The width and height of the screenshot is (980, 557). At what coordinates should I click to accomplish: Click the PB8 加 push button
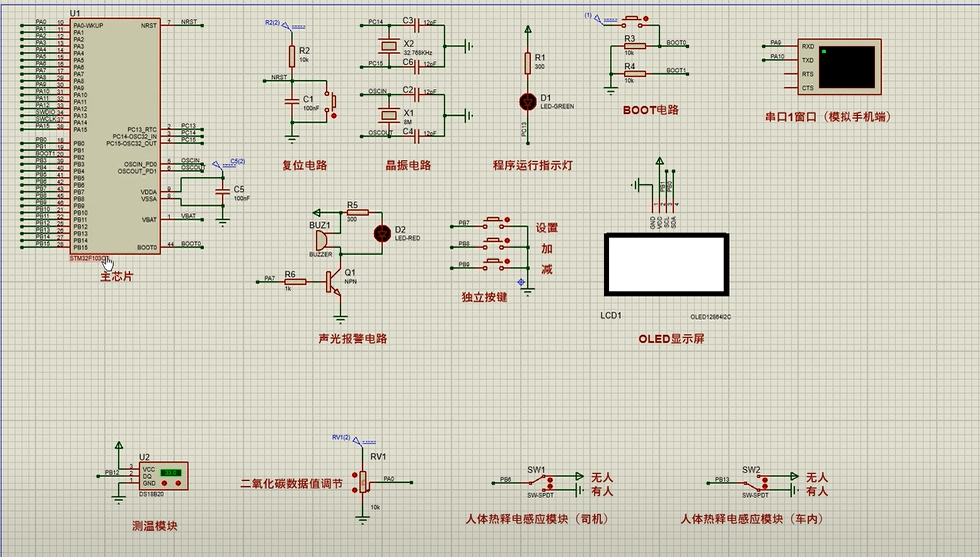coord(497,243)
